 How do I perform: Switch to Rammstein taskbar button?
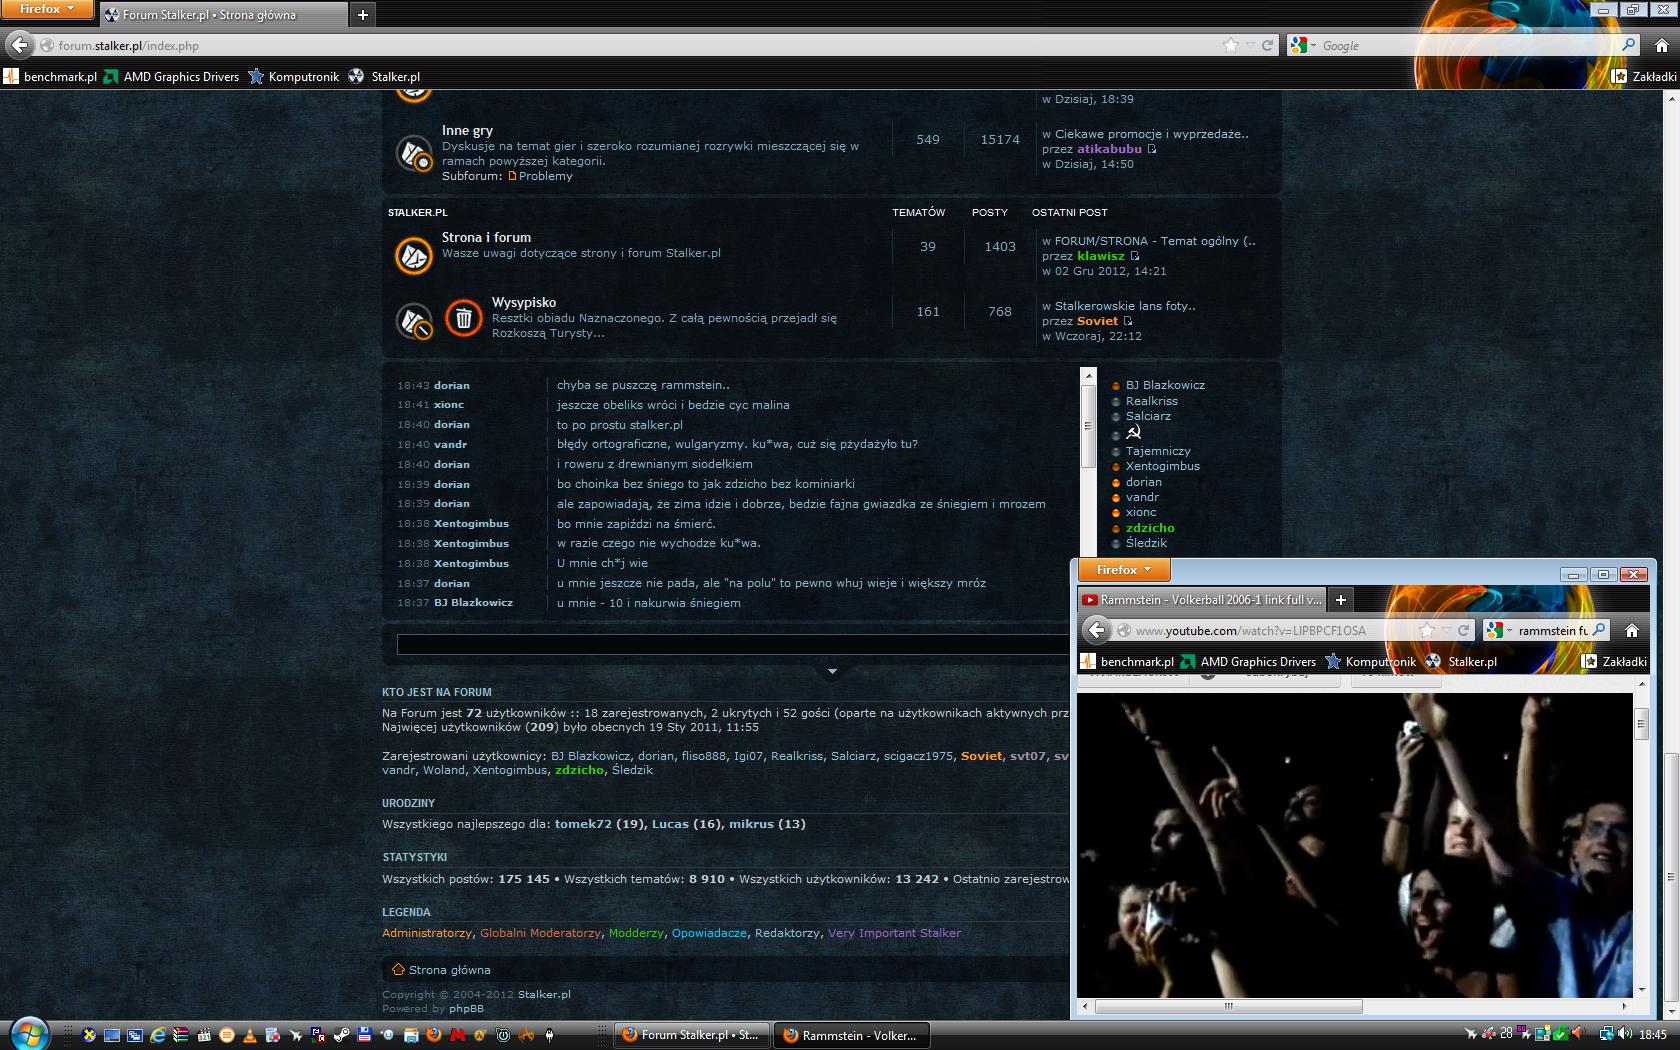(852, 1035)
